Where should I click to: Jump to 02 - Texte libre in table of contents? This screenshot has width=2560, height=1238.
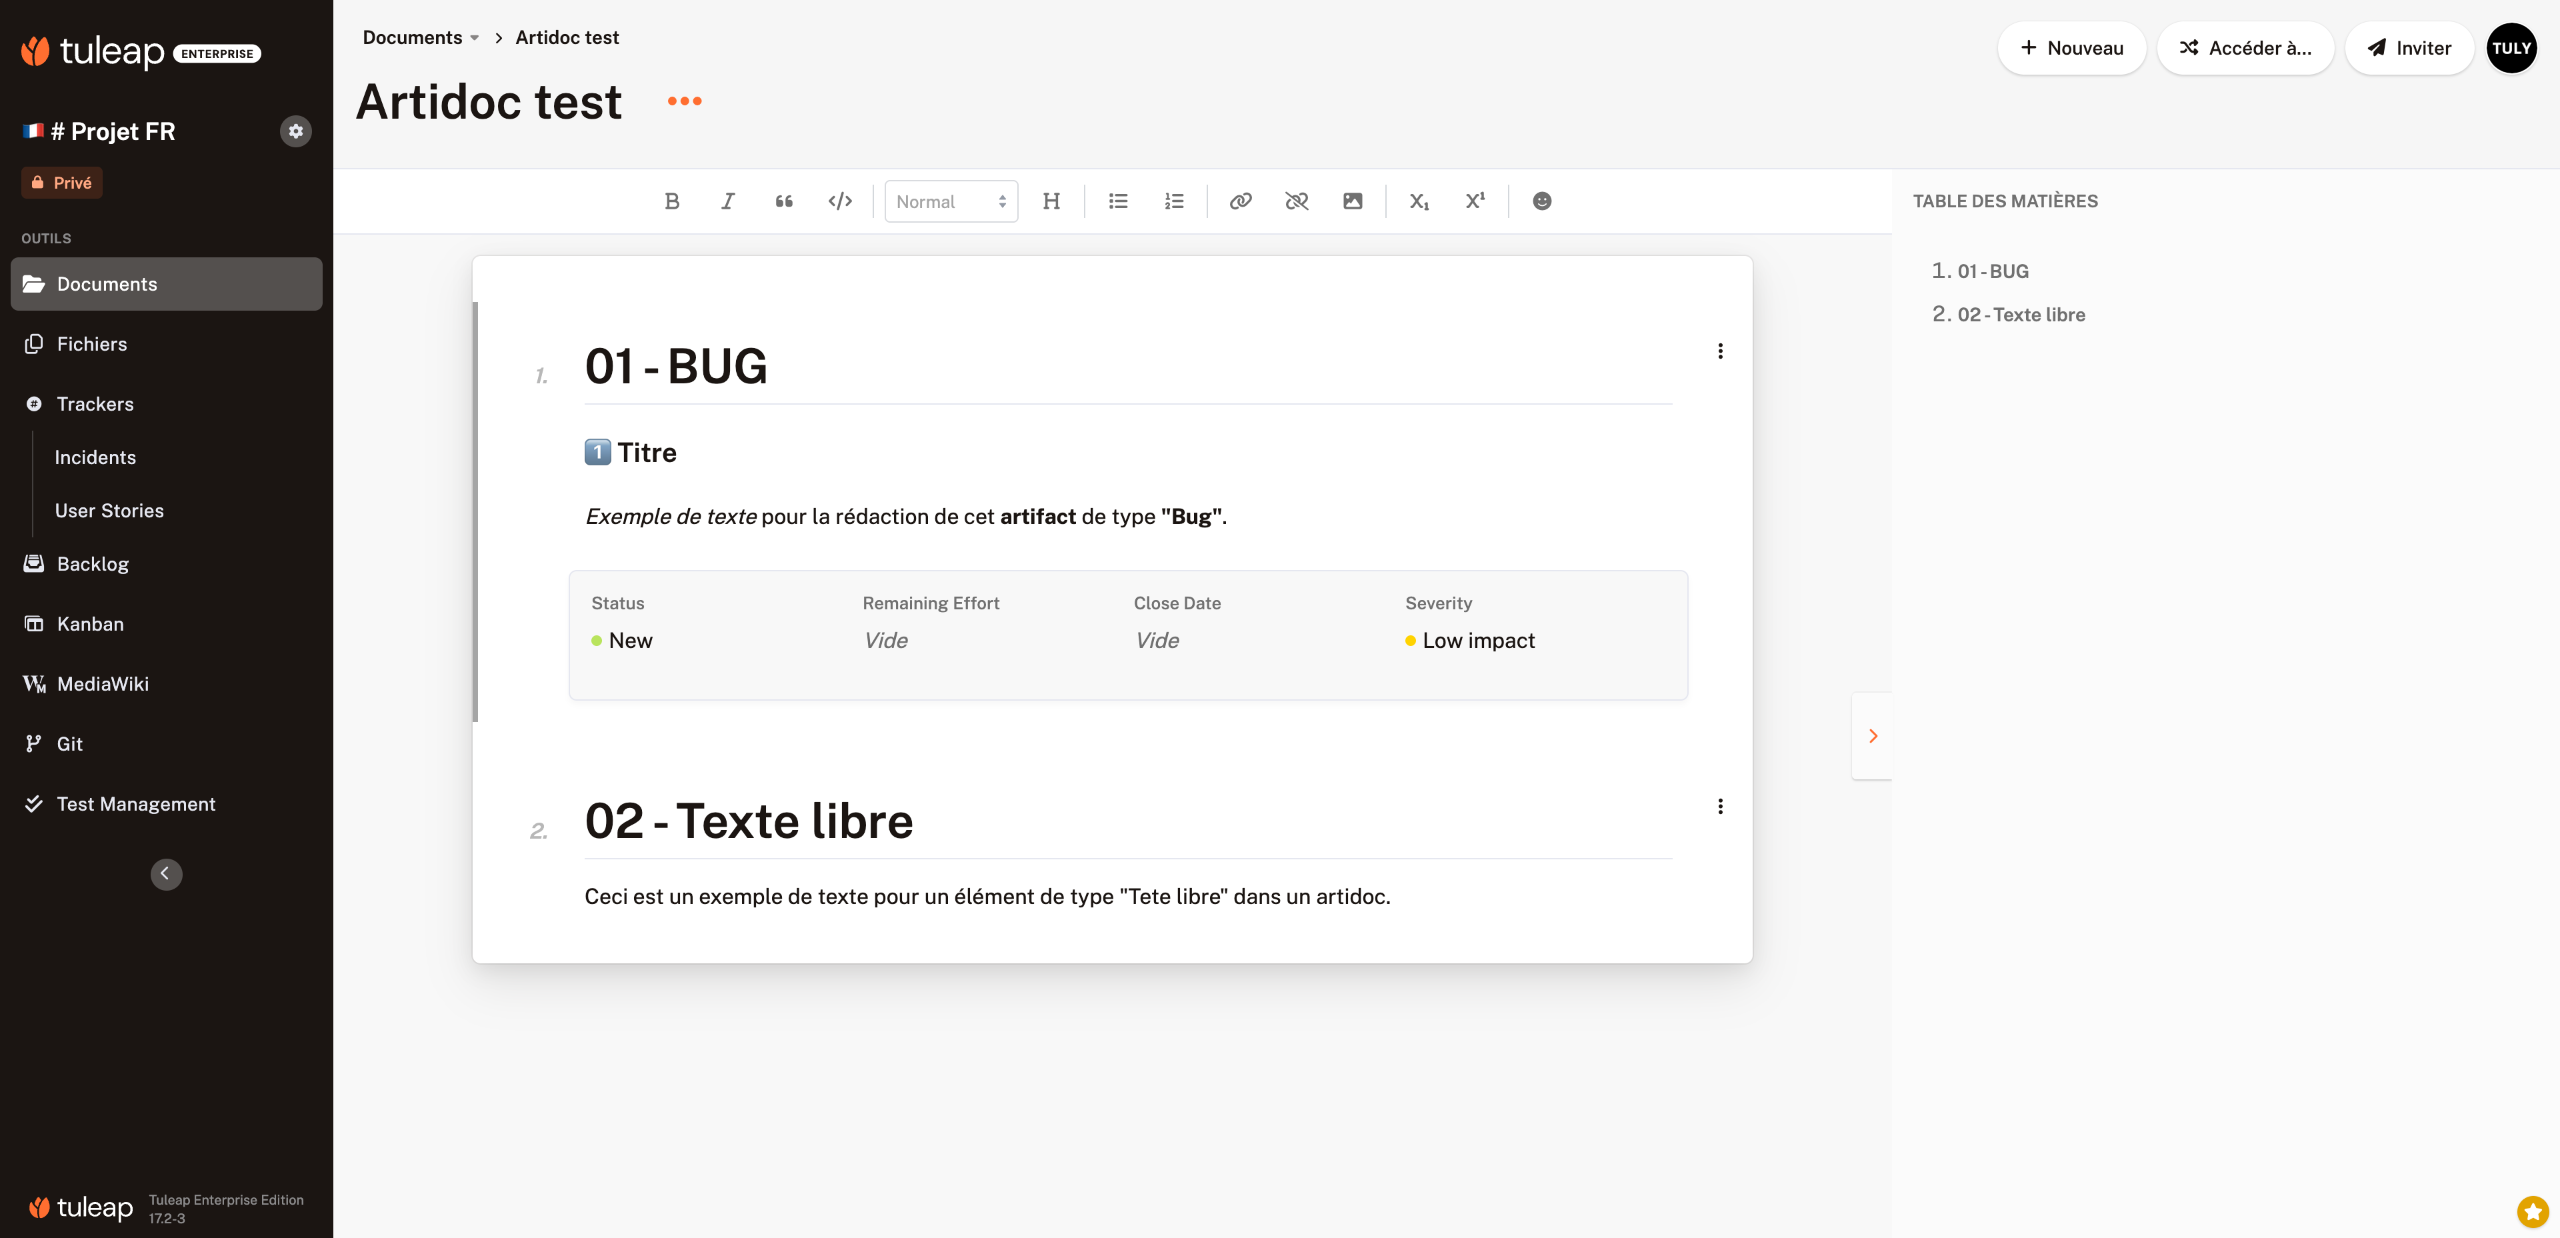click(2020, 315)
